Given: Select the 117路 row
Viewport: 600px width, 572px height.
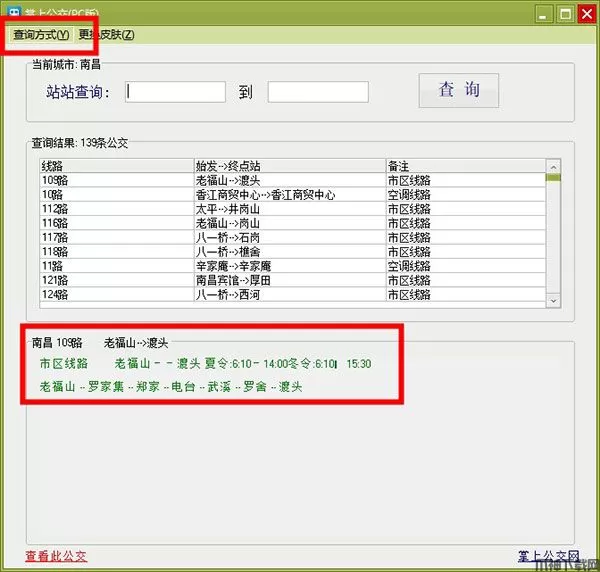Looking at the screenshot, I should 293,238.
